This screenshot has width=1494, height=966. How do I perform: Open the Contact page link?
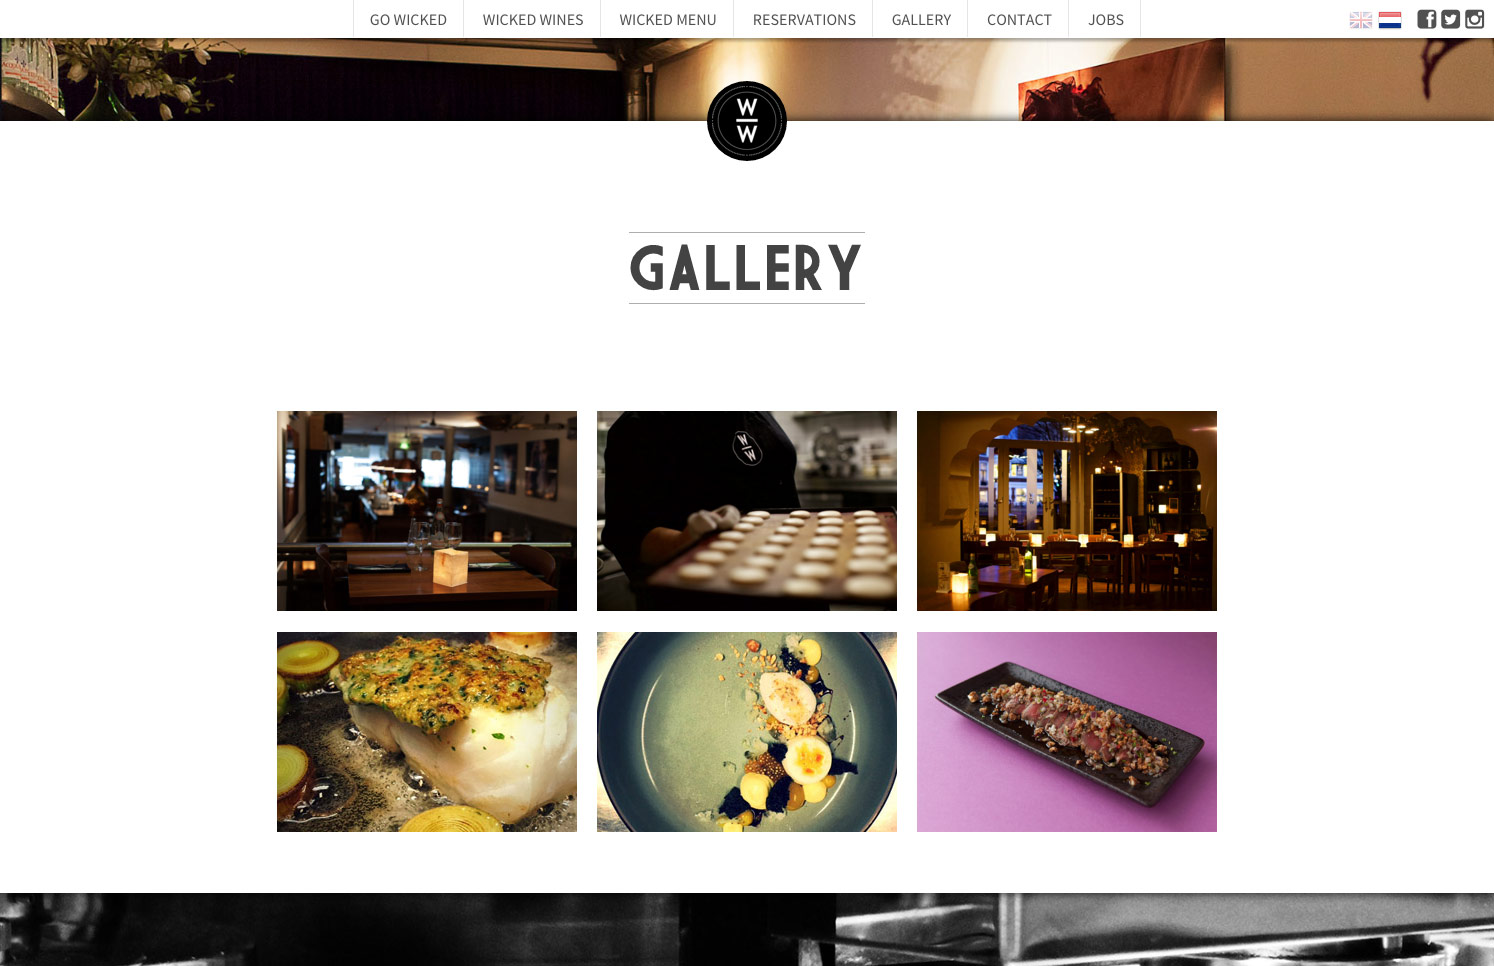(1019, 20)
